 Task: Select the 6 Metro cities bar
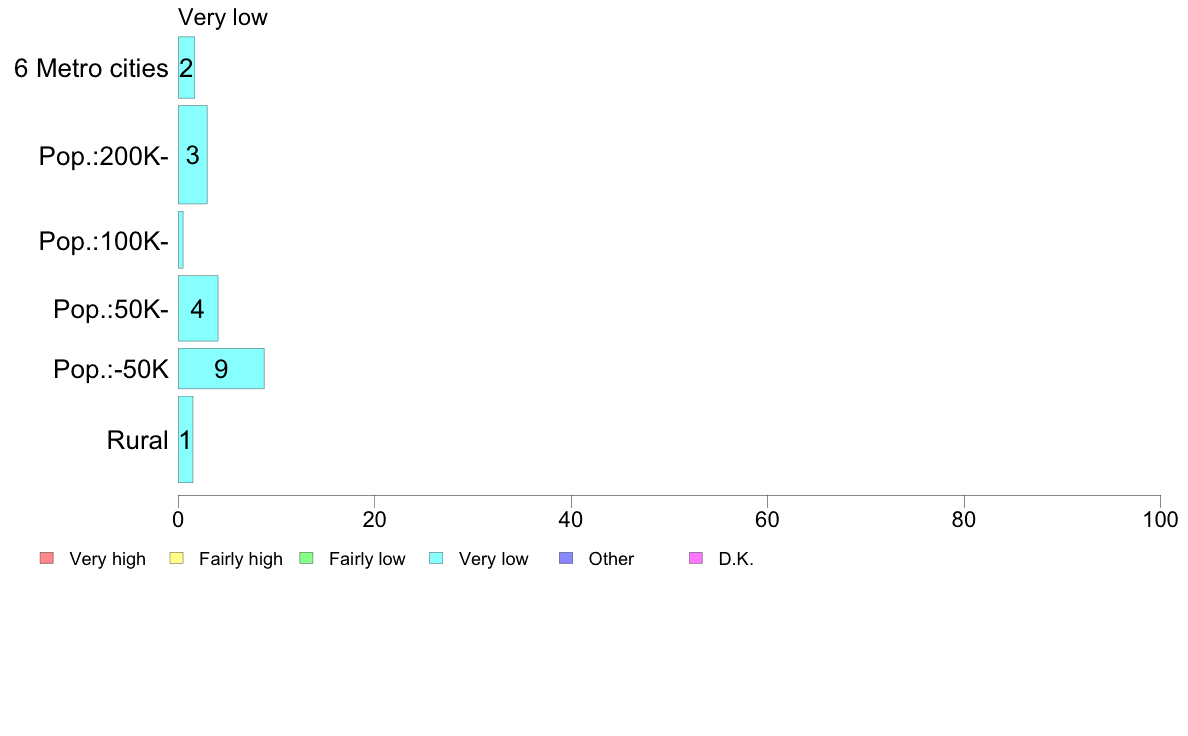click(186, 67)
